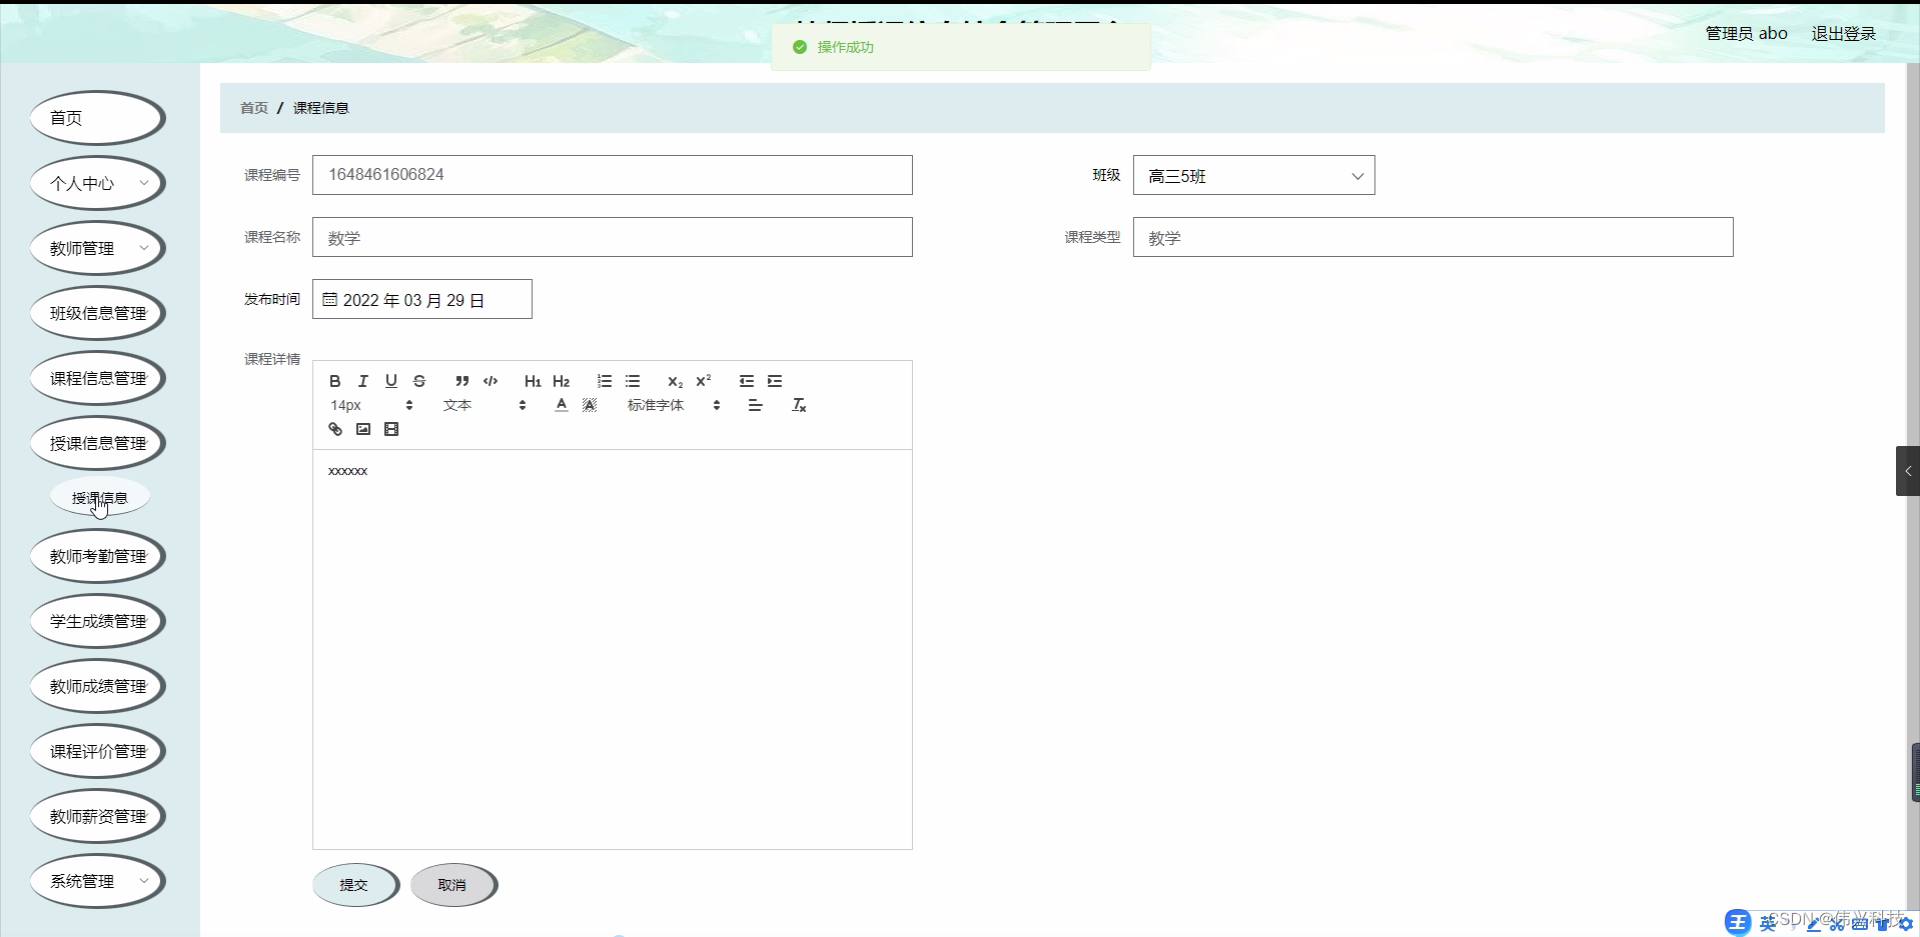
Task: Insert a video using the film icon
Action: point(391,429)
